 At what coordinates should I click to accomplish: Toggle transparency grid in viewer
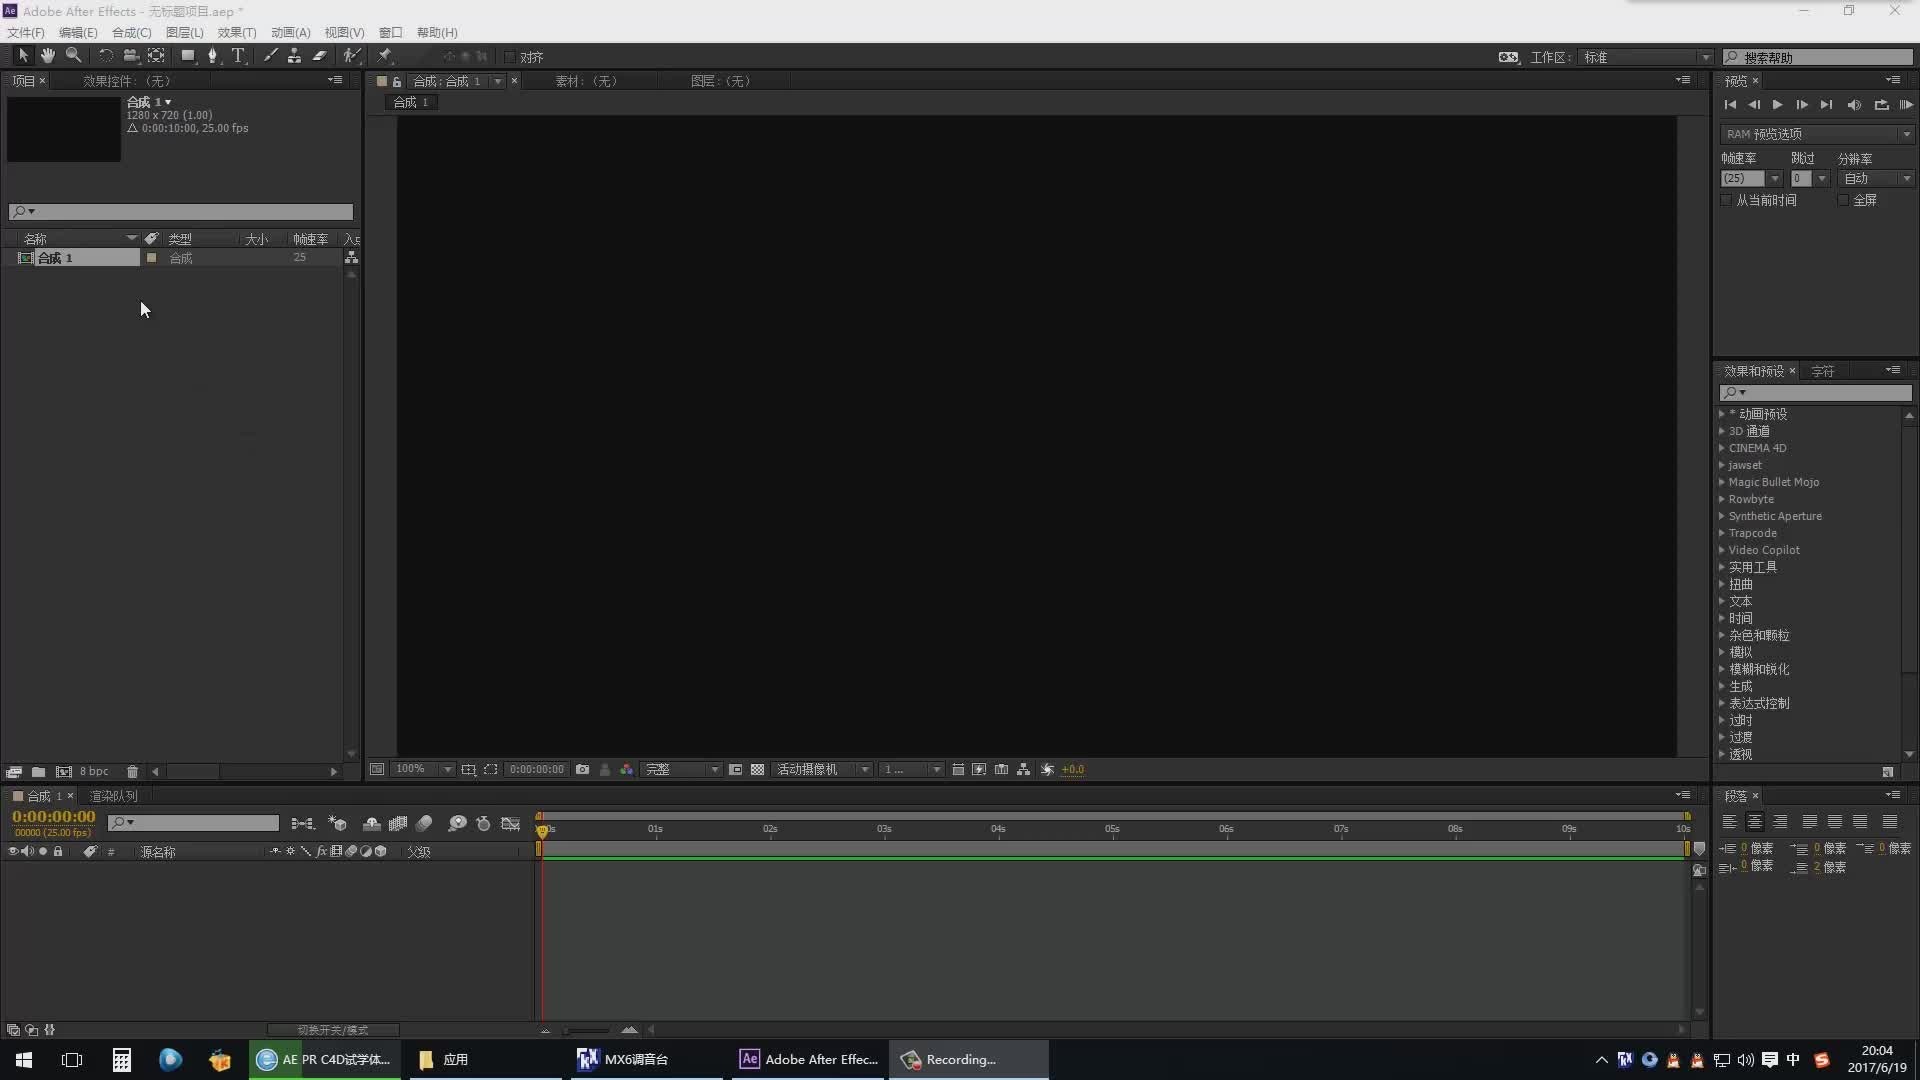[757, 769]
